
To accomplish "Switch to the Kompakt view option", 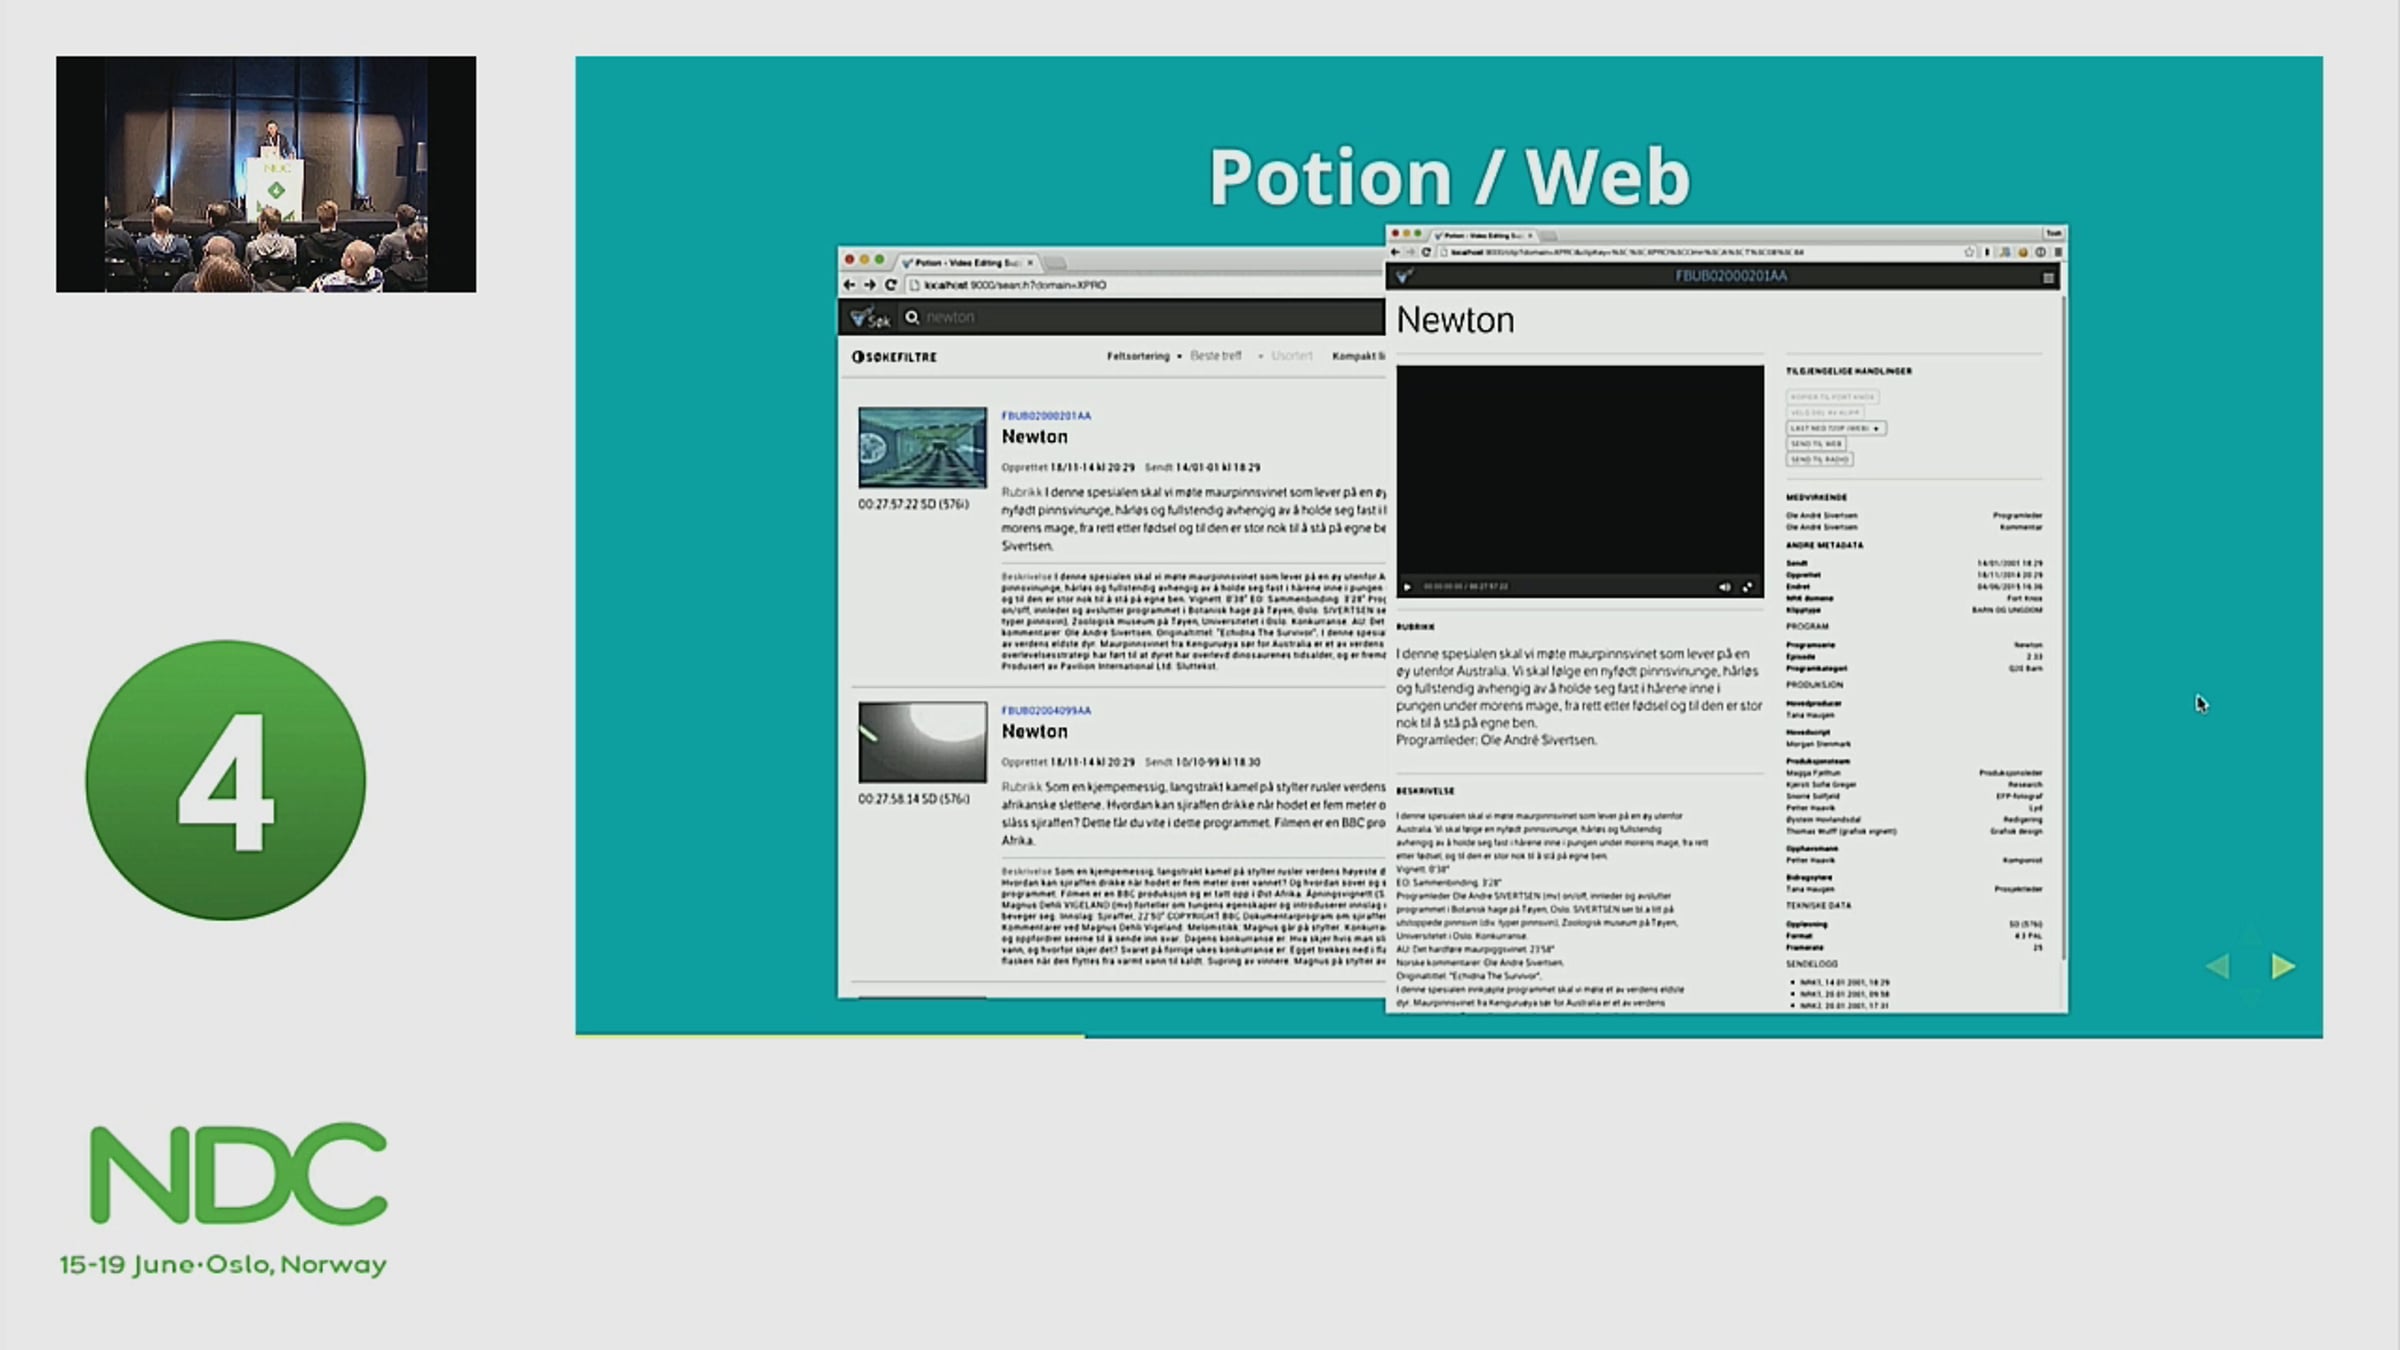I will pyautogui.click(x=1358, y=356).
